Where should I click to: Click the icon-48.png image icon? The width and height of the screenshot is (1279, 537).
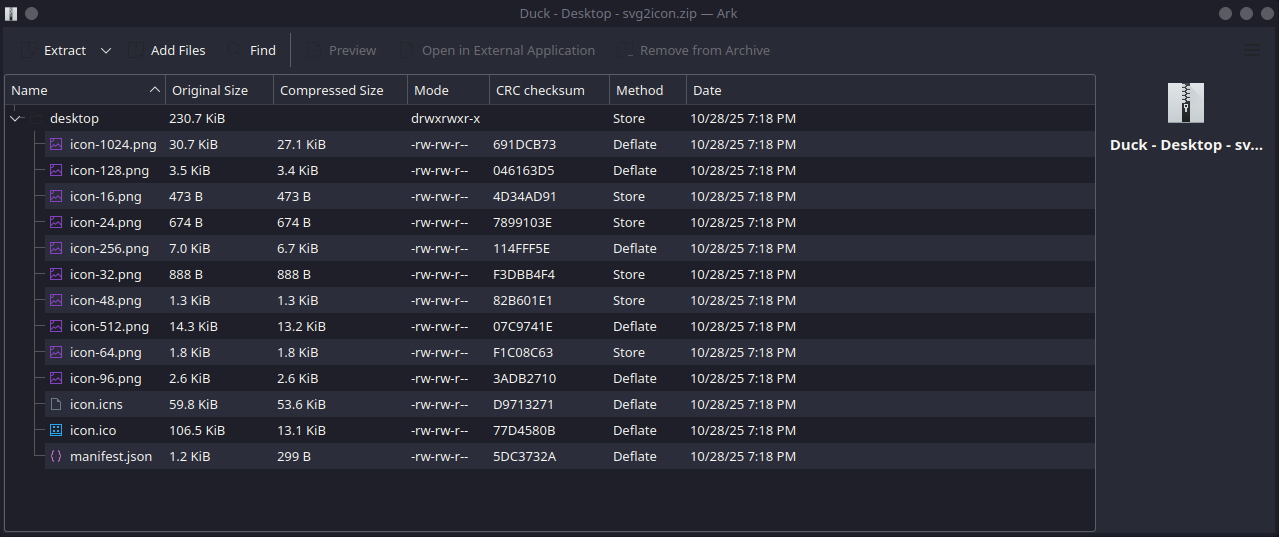coord(56,300)
